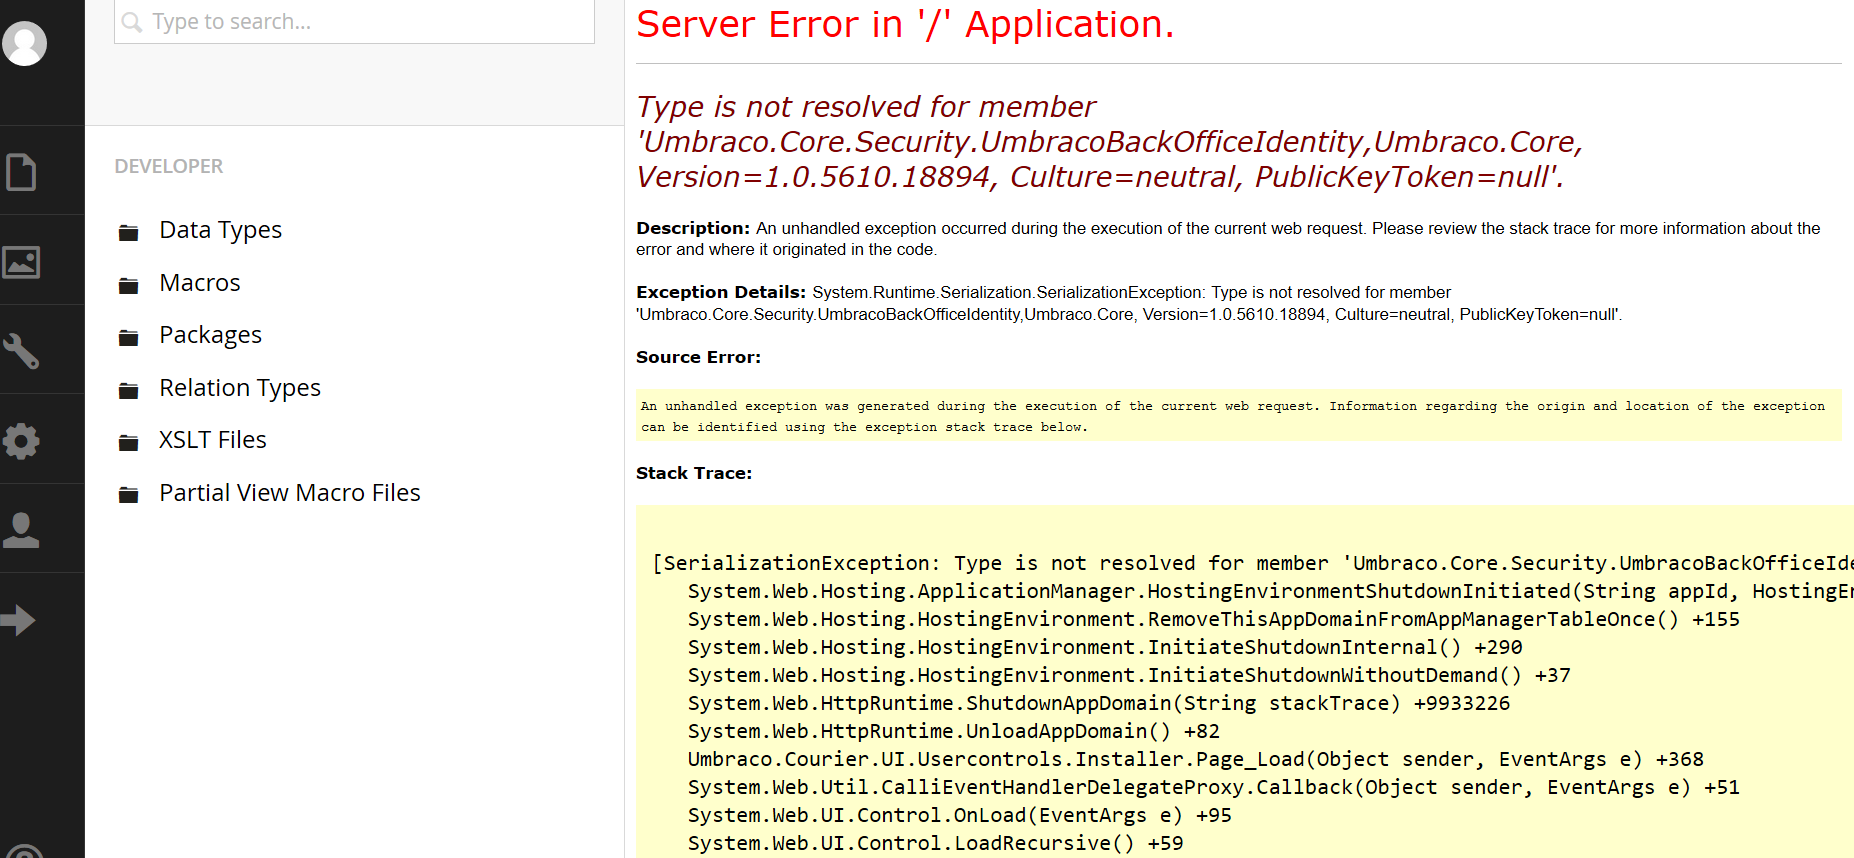Click the search magnifier icon

(132, 22)
